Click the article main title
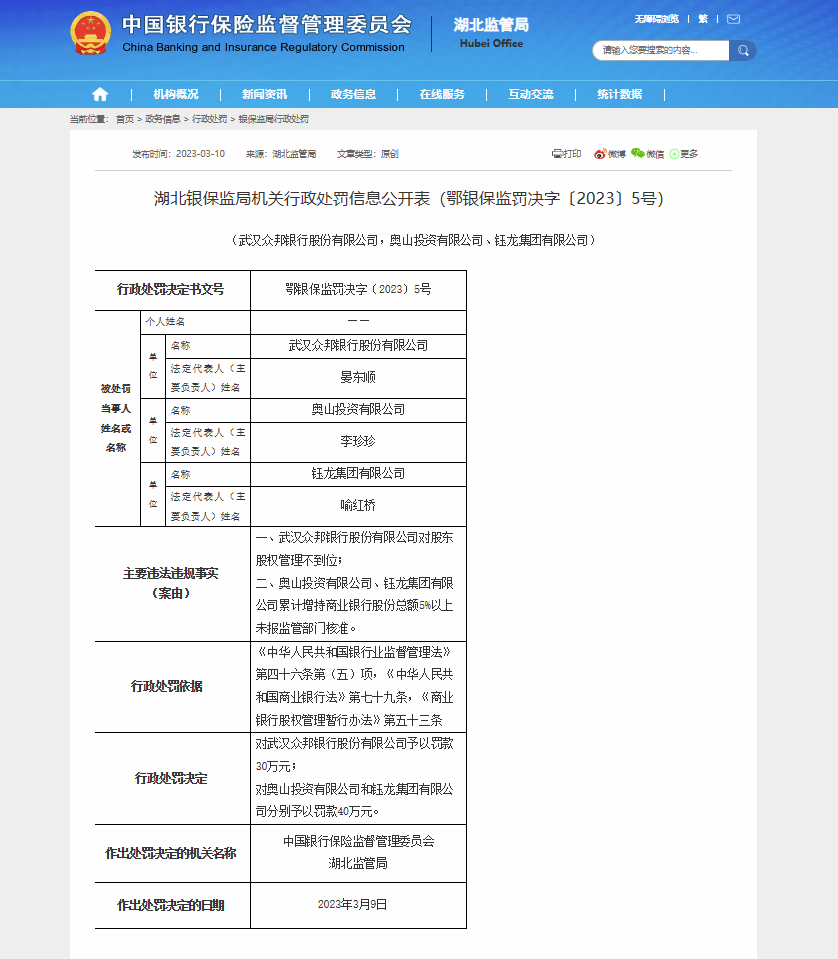Viewport: 838px width, 959px height. (409, 198)
